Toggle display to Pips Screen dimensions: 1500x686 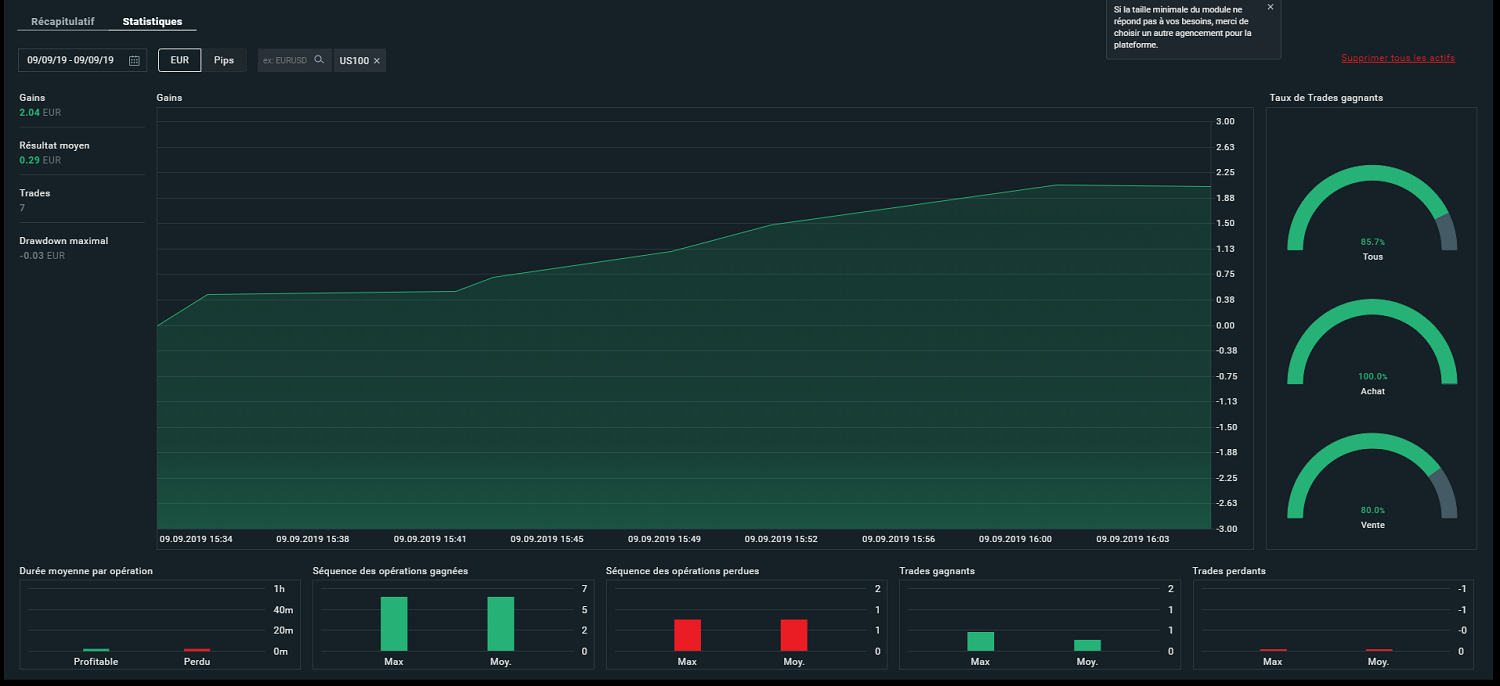pyautogui.click(x=224, y=60)
